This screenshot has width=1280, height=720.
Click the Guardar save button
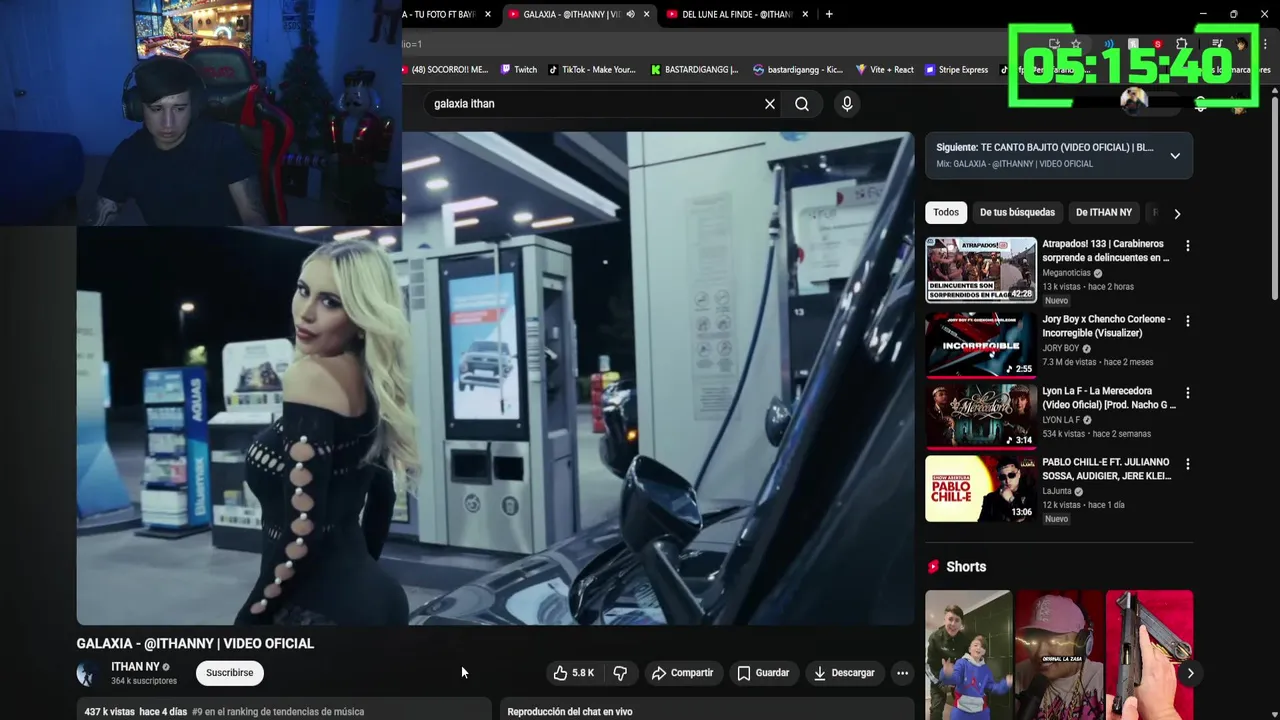point(763,673)
